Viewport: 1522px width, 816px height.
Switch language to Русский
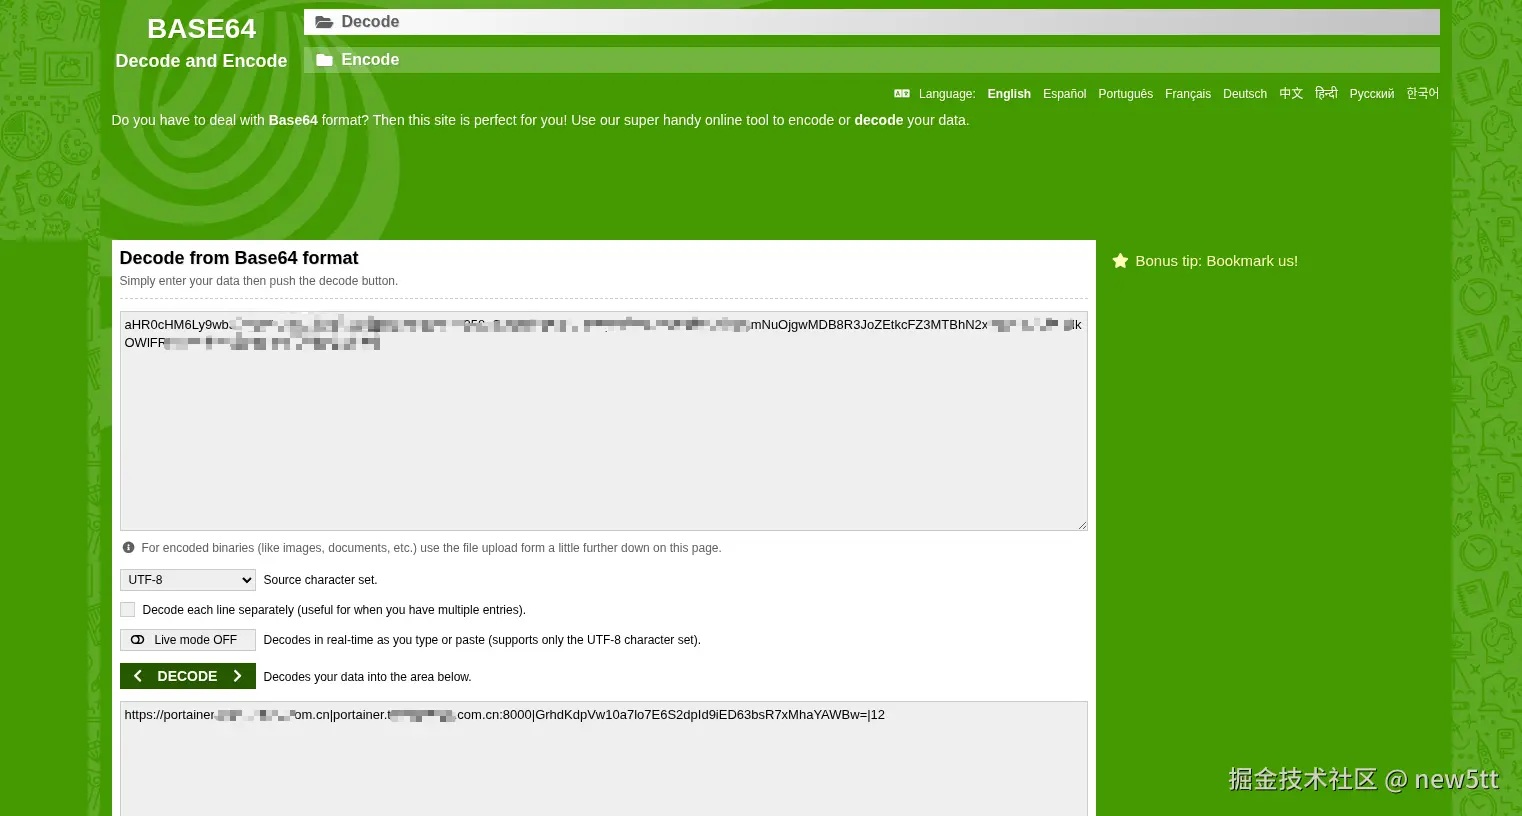[1372, 94]
